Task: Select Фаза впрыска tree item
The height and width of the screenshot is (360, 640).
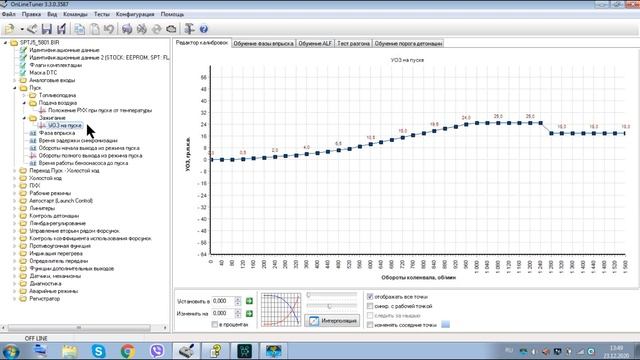Action: 57,133
